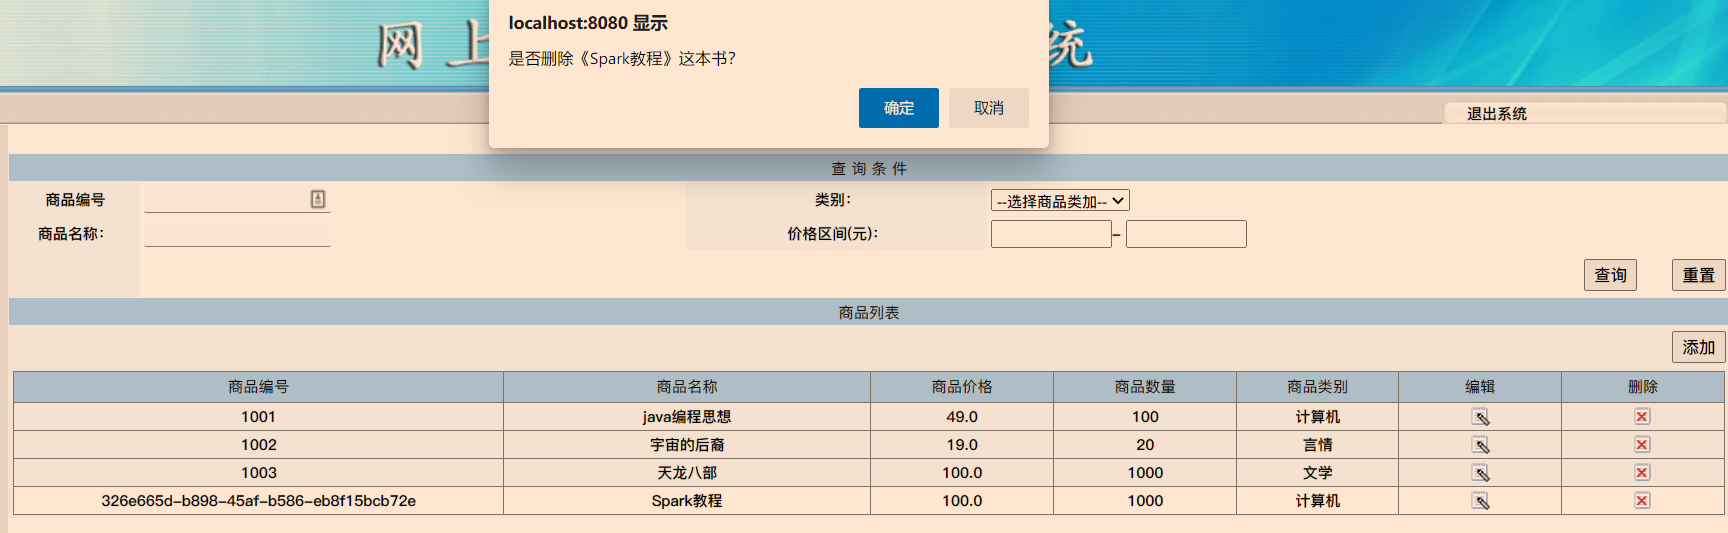Viewport: 1728px width, 533px height.
Task: Click the 删除 column header
Action: pyautogui.click(x=1642, y=387)
